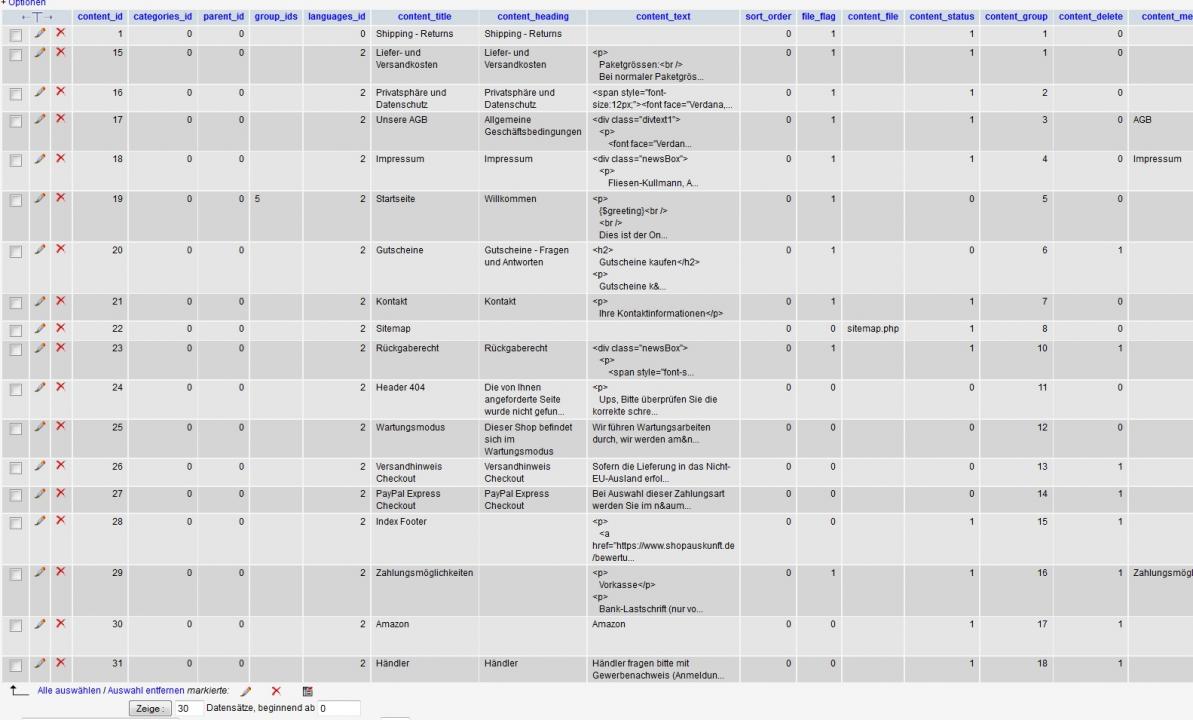Viewport: 1193px width, 720px height.
Task: Export the marked rows via bottom icon
Action: click(308, 691)
